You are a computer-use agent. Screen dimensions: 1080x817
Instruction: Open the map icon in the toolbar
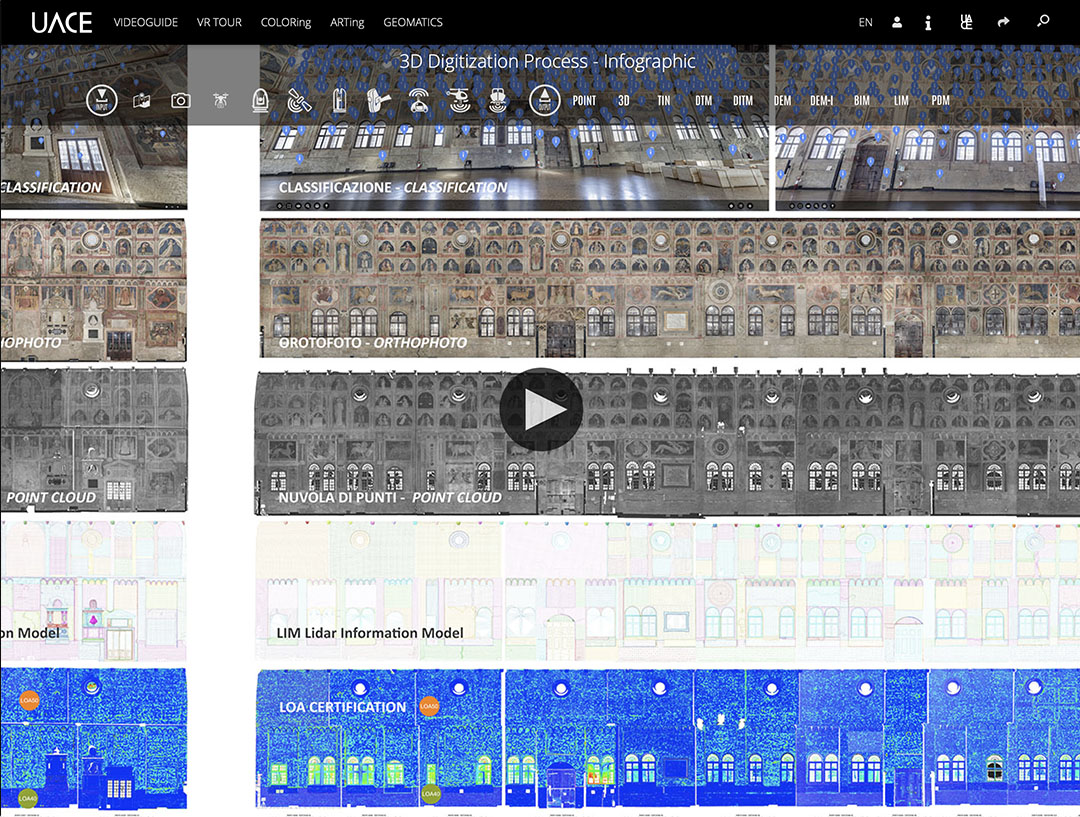click(141, 101)
